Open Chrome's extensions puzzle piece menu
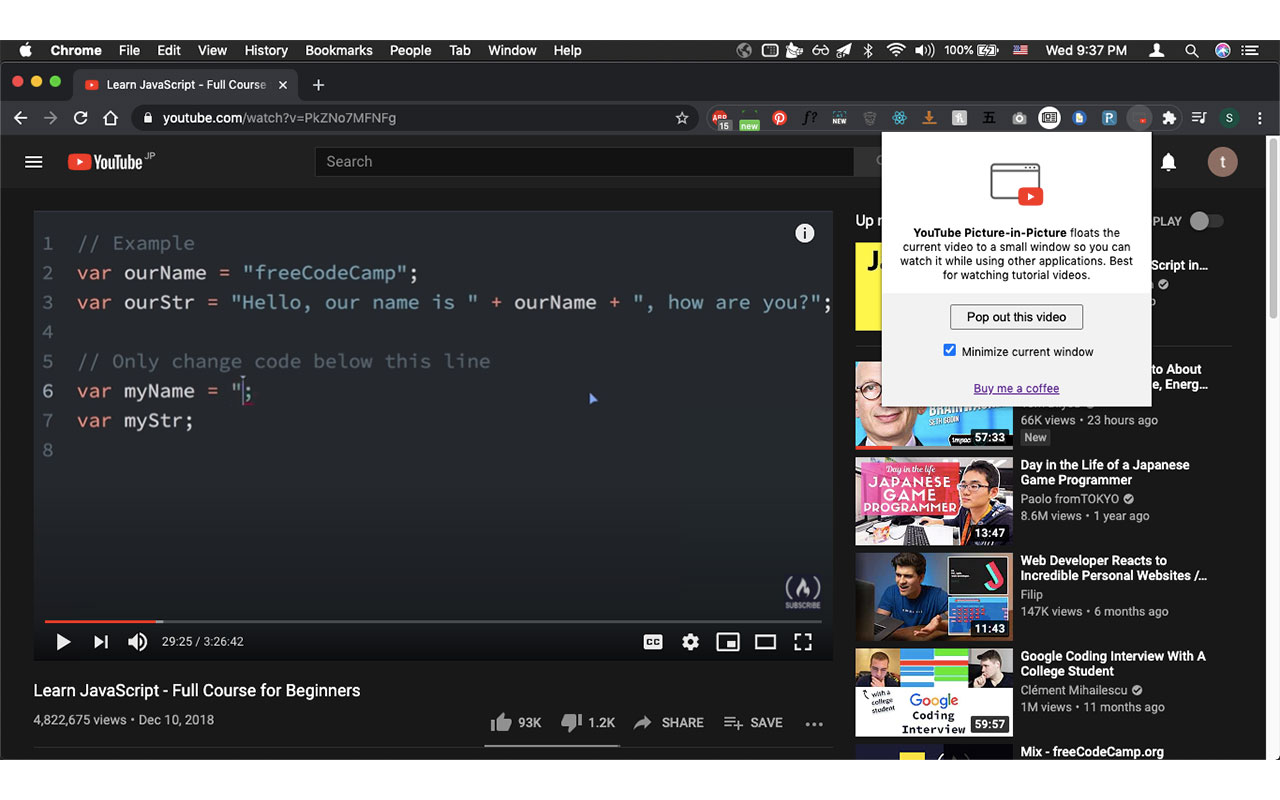 coord(1169,117)
